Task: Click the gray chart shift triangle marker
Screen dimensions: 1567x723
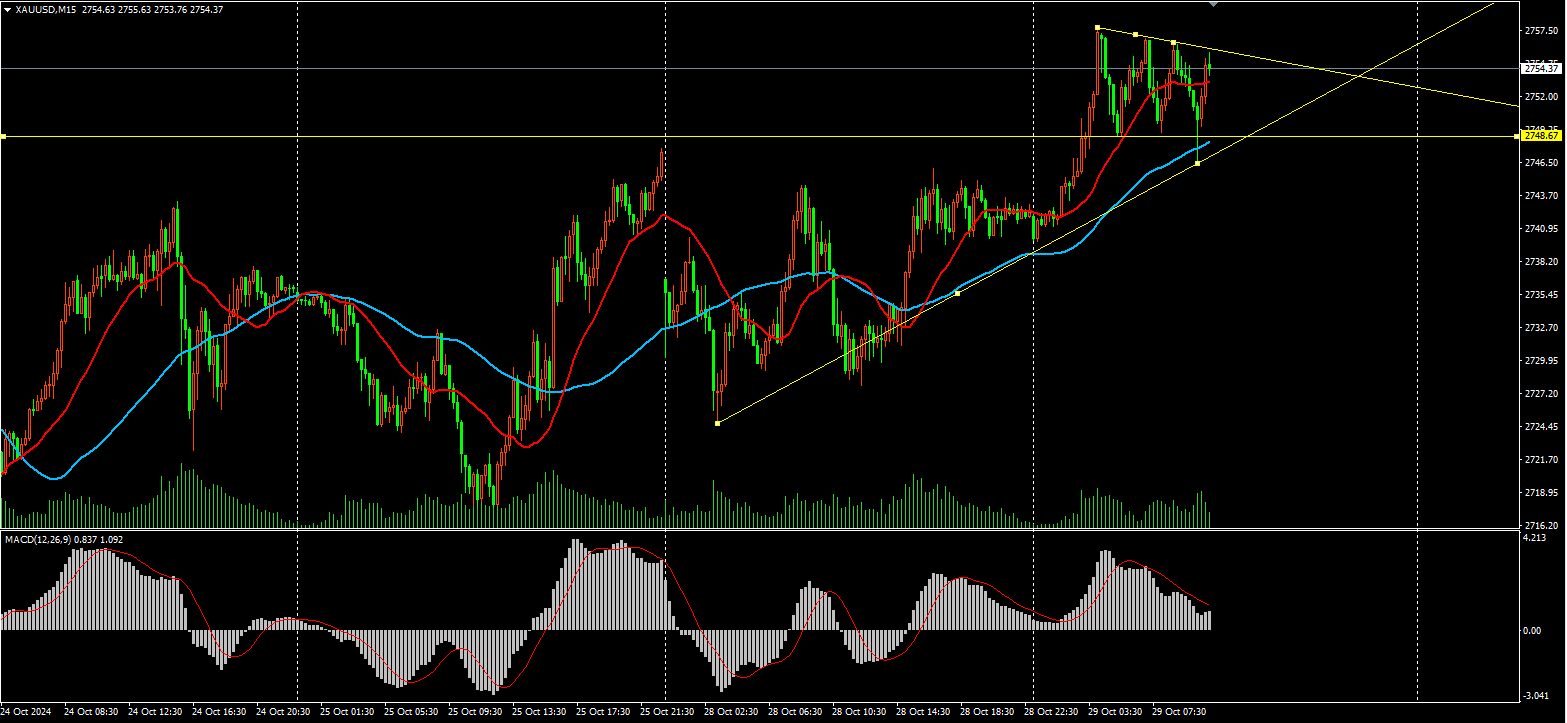Action: (x=1213, y=4)
